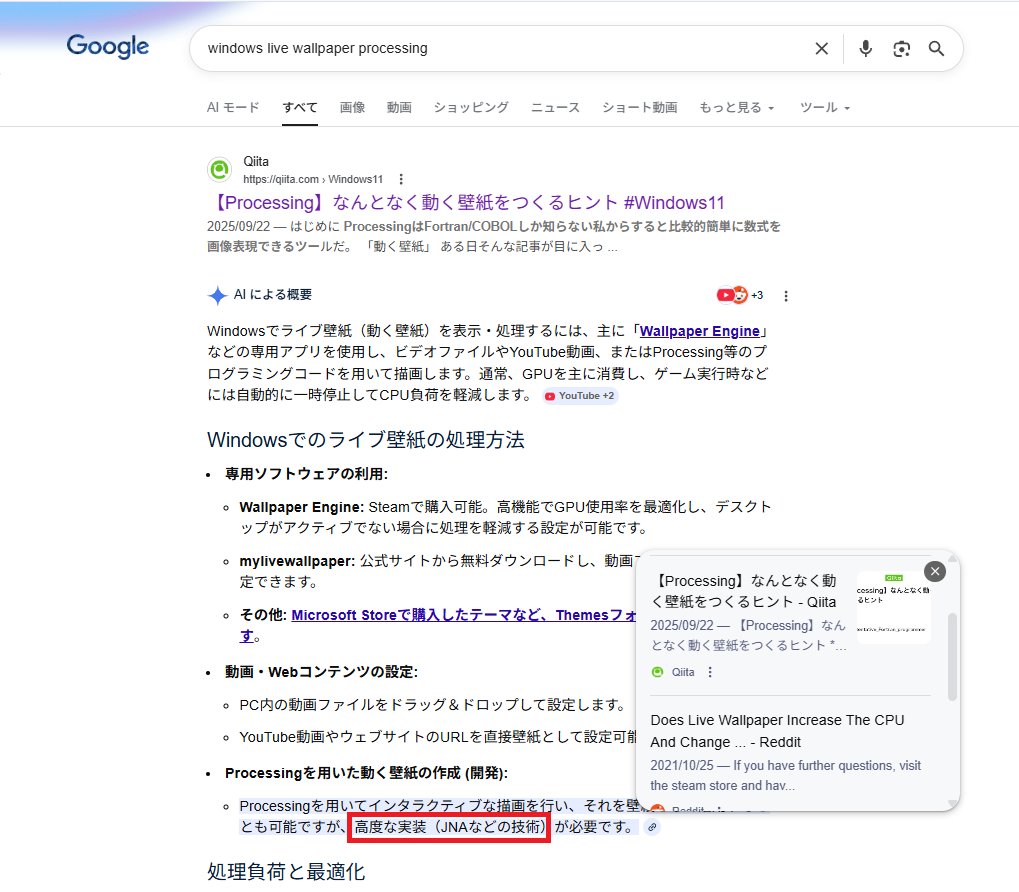This screenshot has width=1019, height=892.
Task: Switch to 動画 tab
Action: tap(399, 107)
